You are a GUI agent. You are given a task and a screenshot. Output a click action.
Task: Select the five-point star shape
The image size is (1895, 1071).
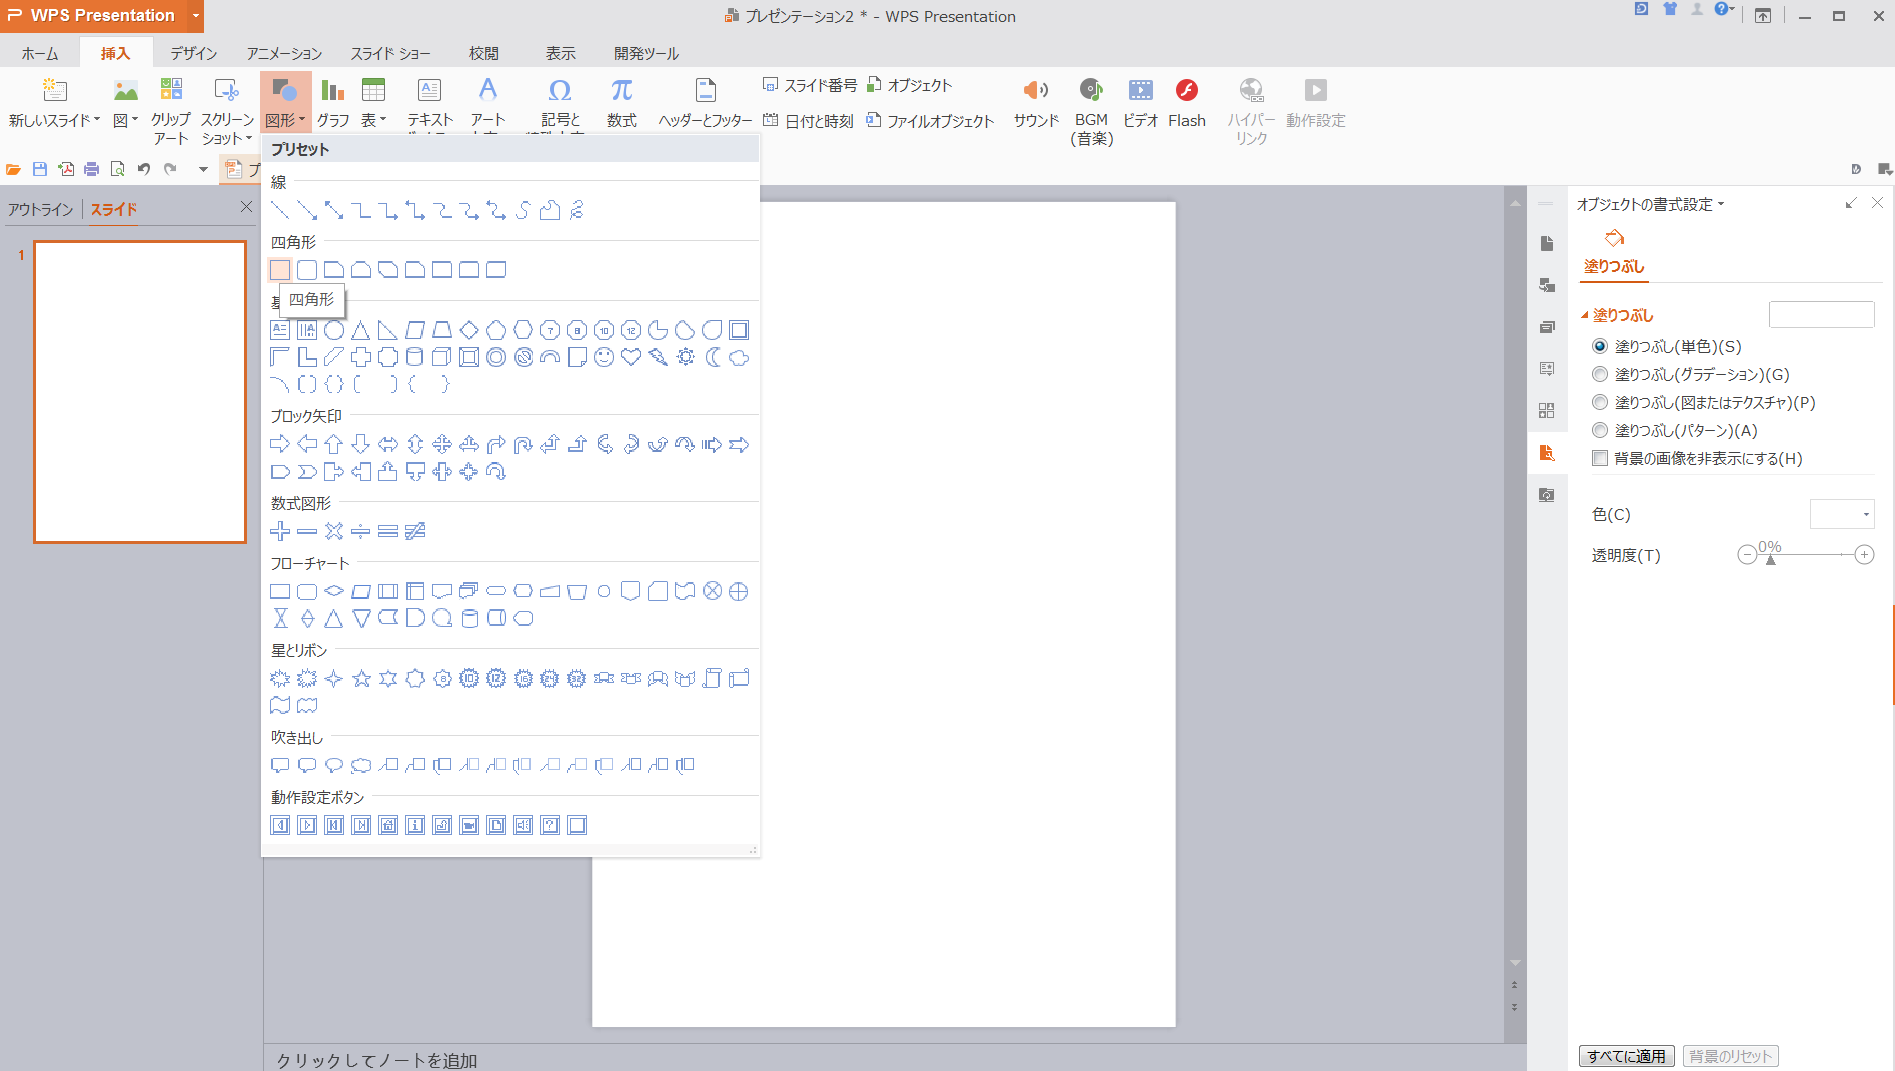point(361,678)
